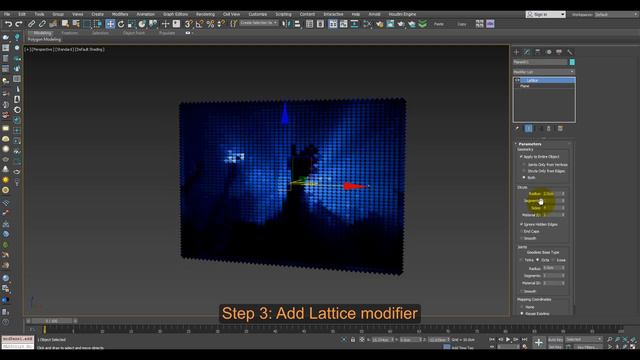640x360 pixels.
Task: Click the Auto Key button
Action: pyautogui.click(x=555, y=340)
